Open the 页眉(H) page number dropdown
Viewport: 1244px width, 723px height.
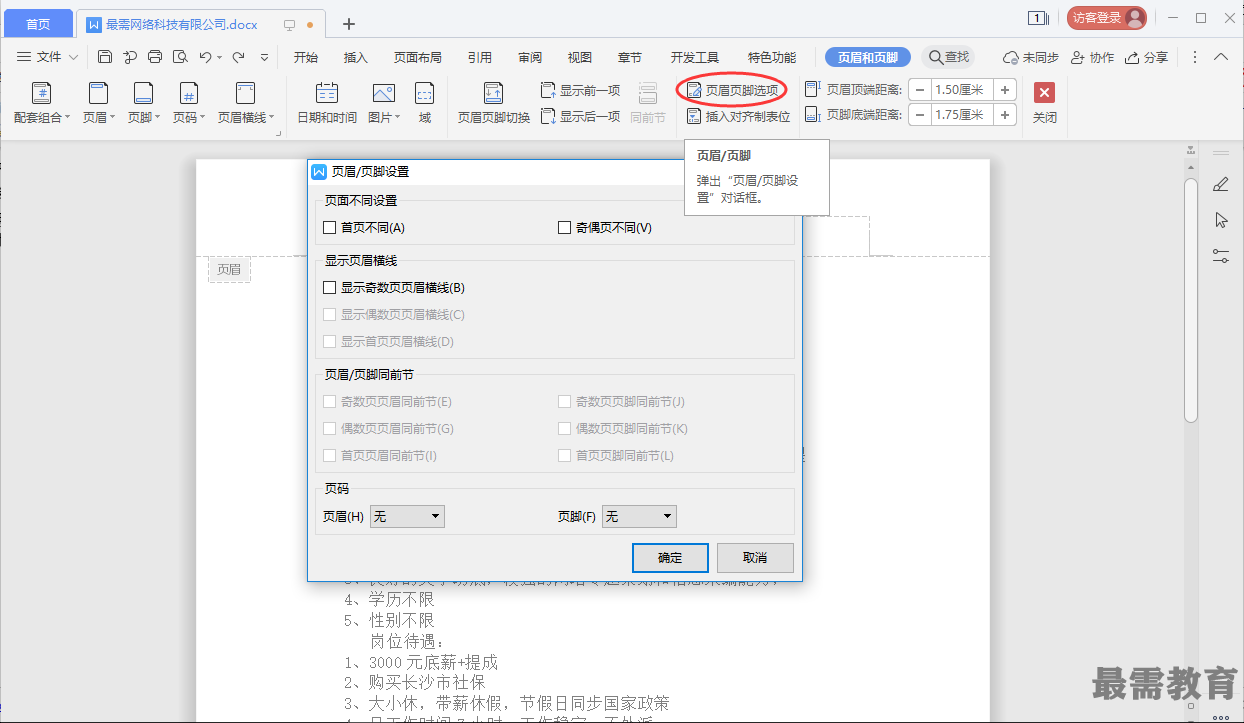407,517
